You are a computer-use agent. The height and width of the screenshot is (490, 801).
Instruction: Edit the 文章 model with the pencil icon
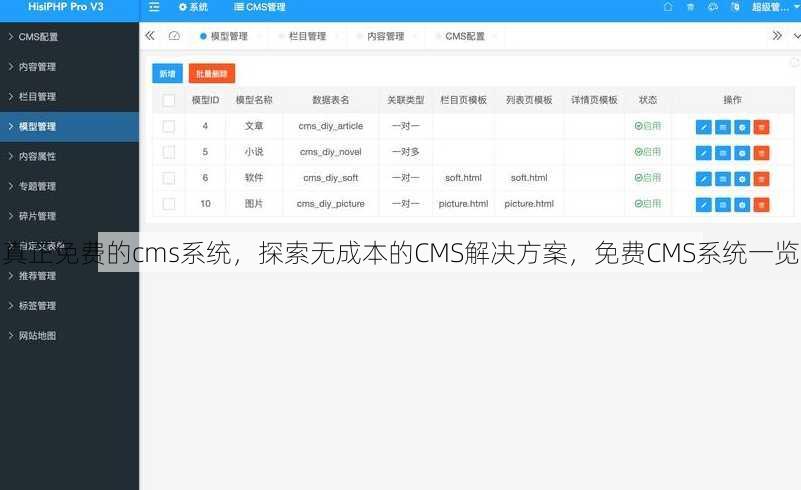tap(703, 127)
